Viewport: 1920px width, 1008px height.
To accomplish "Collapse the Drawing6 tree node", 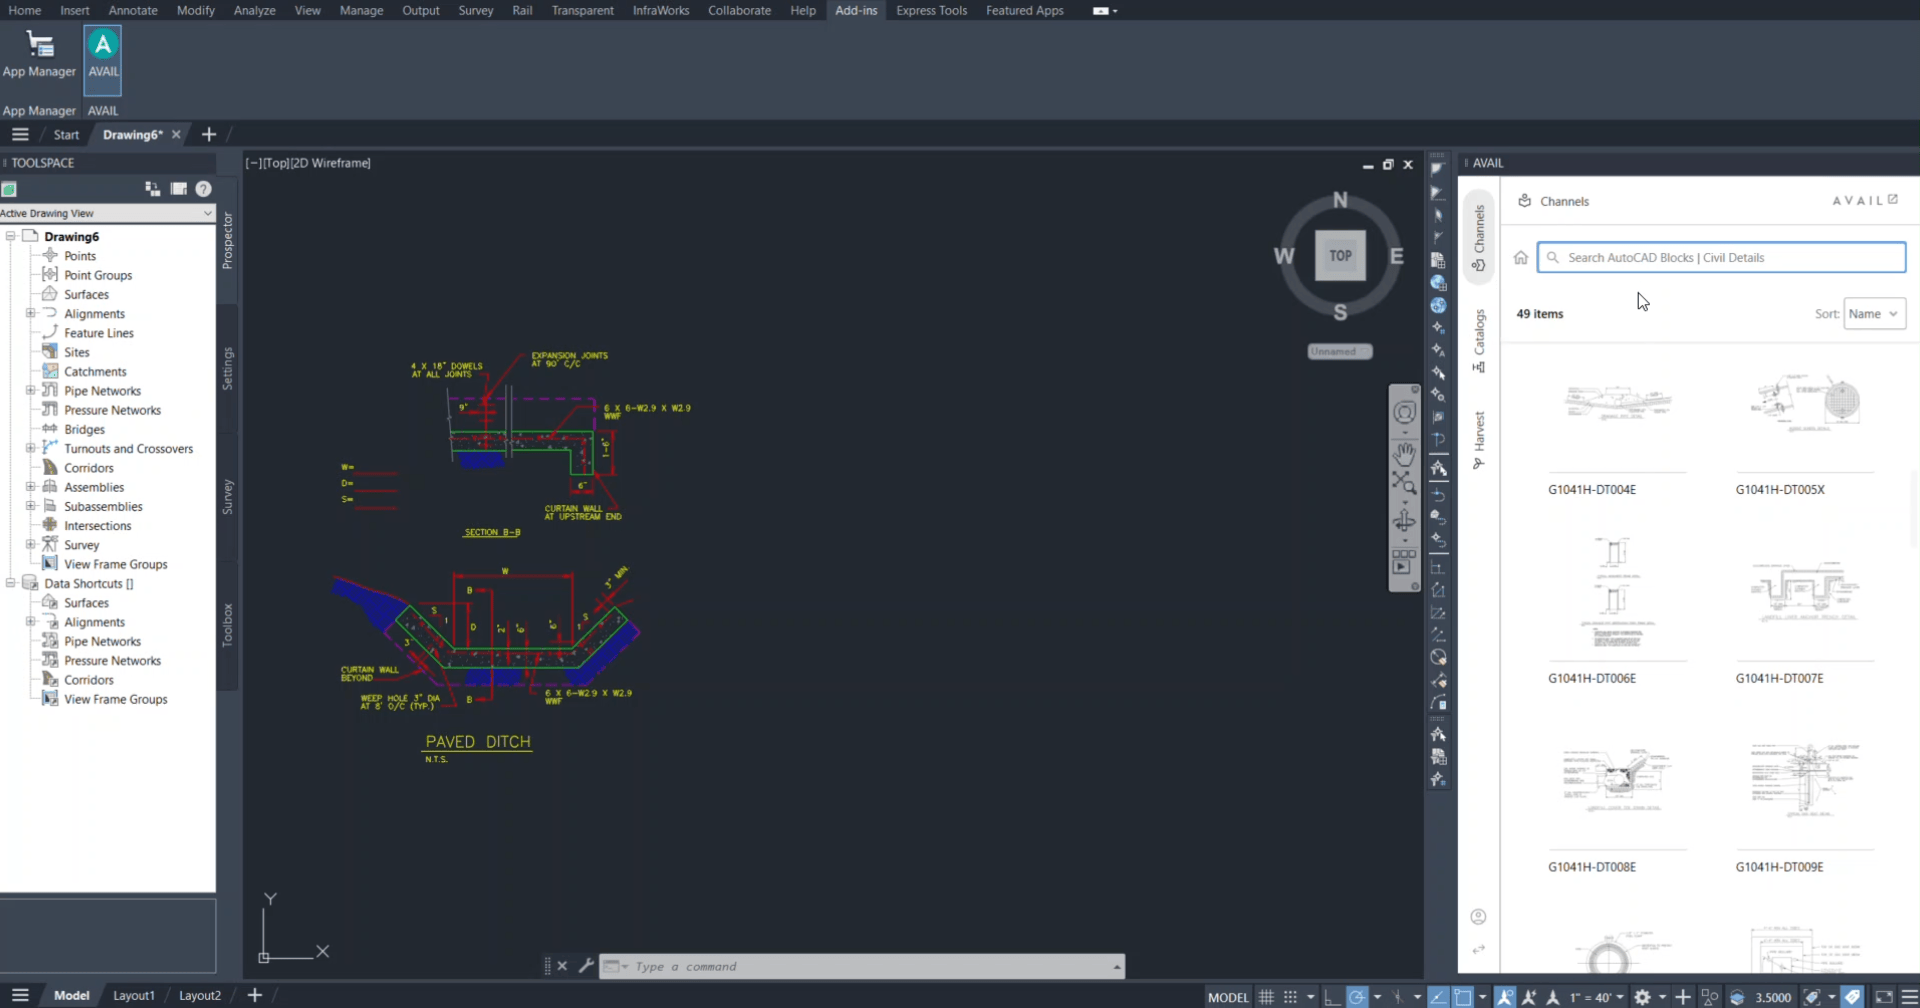I will pyautogui.click(x=11, y=237).
